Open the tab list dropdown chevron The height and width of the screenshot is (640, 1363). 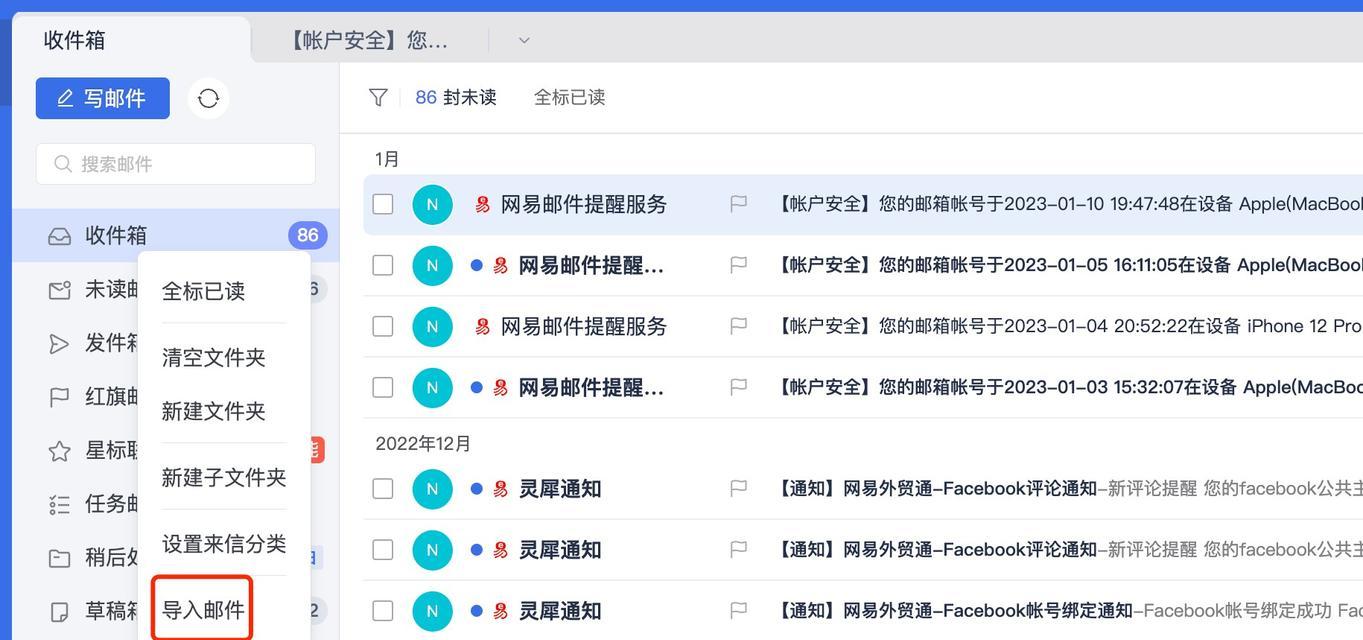coord(523,40)
